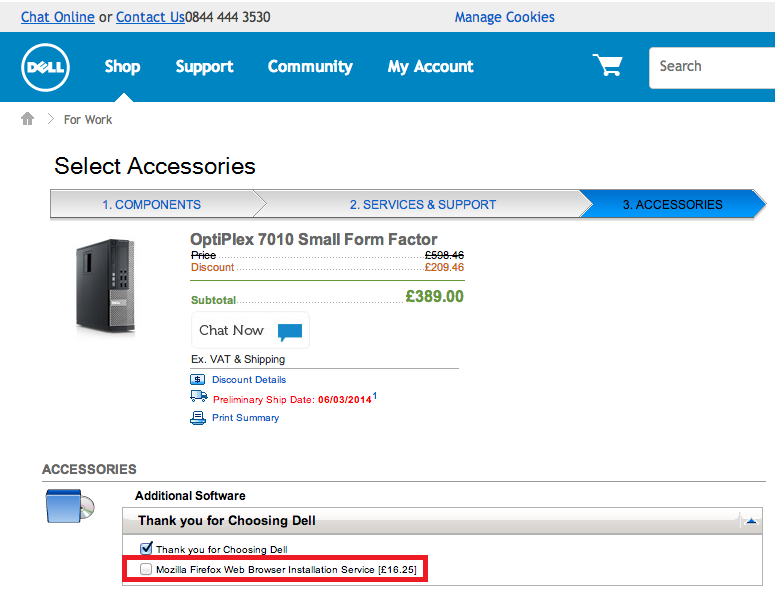
Task: Open the Shop menu
Action: tap(122, 67)
